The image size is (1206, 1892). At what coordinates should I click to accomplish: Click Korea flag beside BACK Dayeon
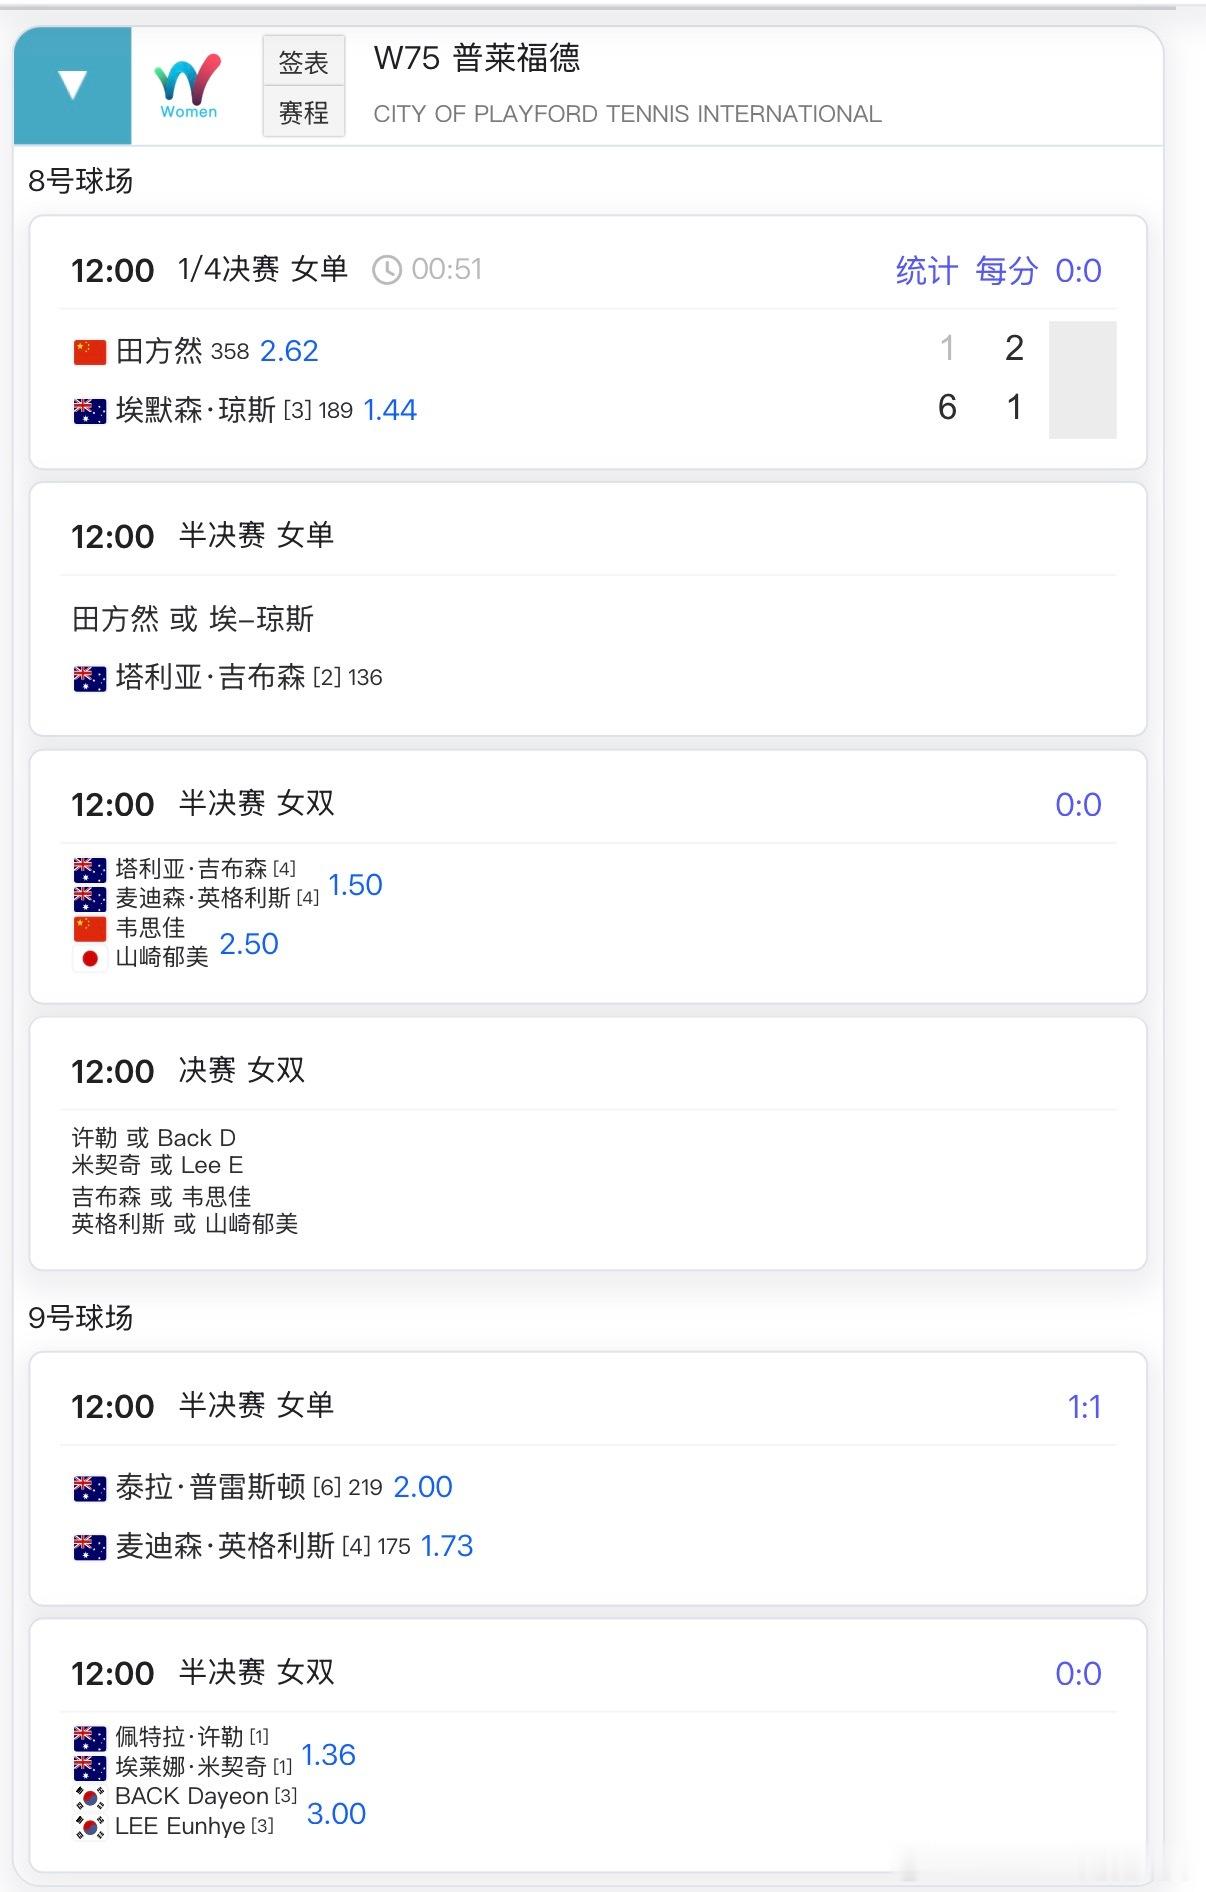coord(90,1797)
